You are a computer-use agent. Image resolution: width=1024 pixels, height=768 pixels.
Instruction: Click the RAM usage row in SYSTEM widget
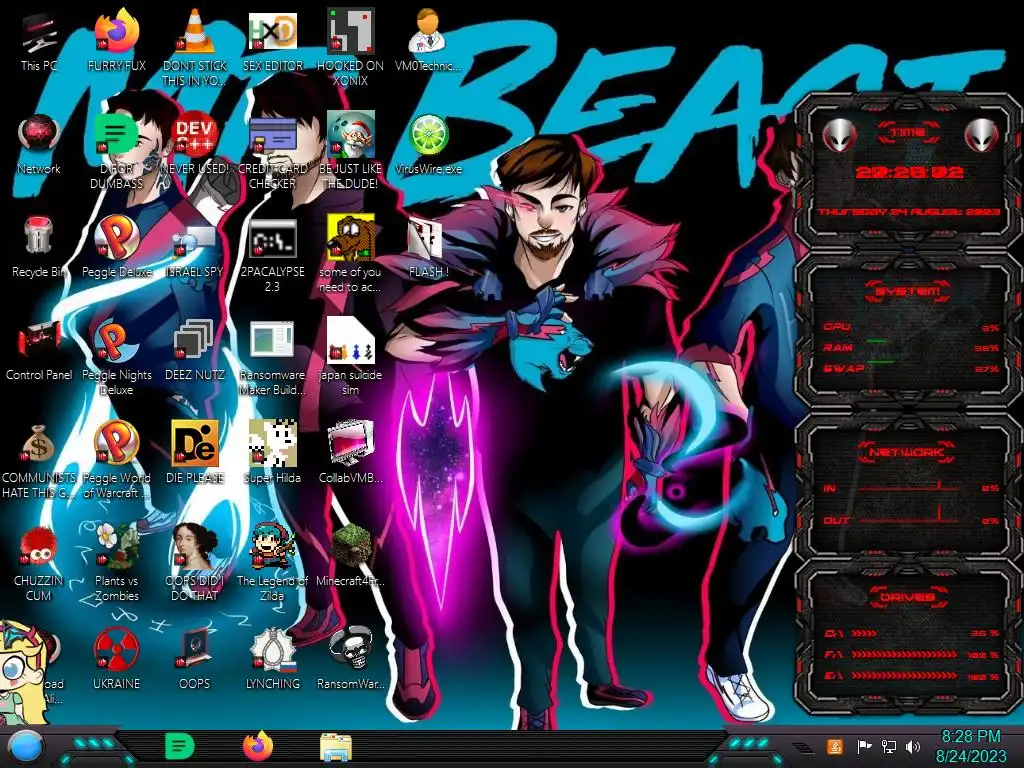(911, 348)
